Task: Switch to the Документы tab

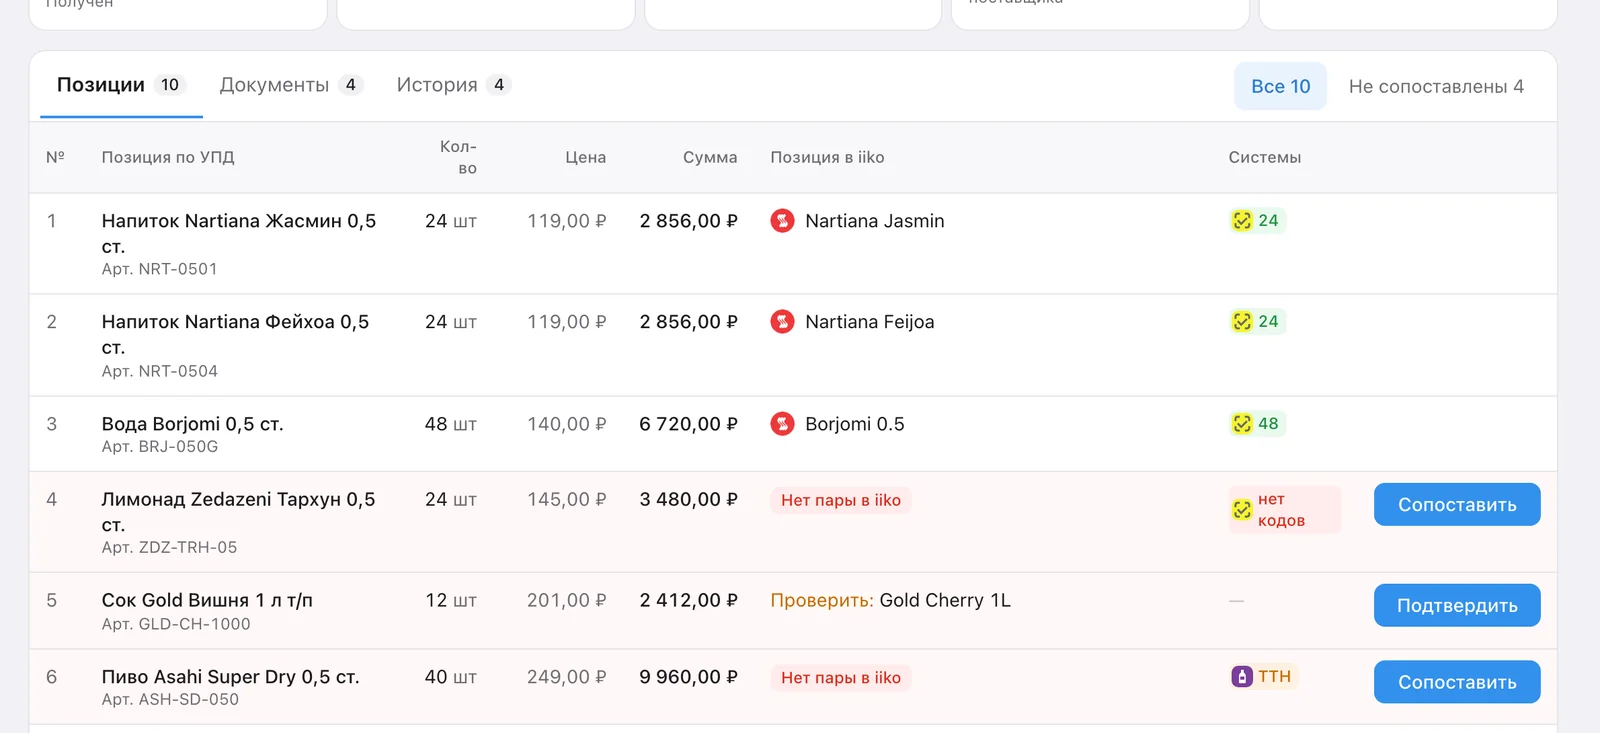Action: (291, 85)
